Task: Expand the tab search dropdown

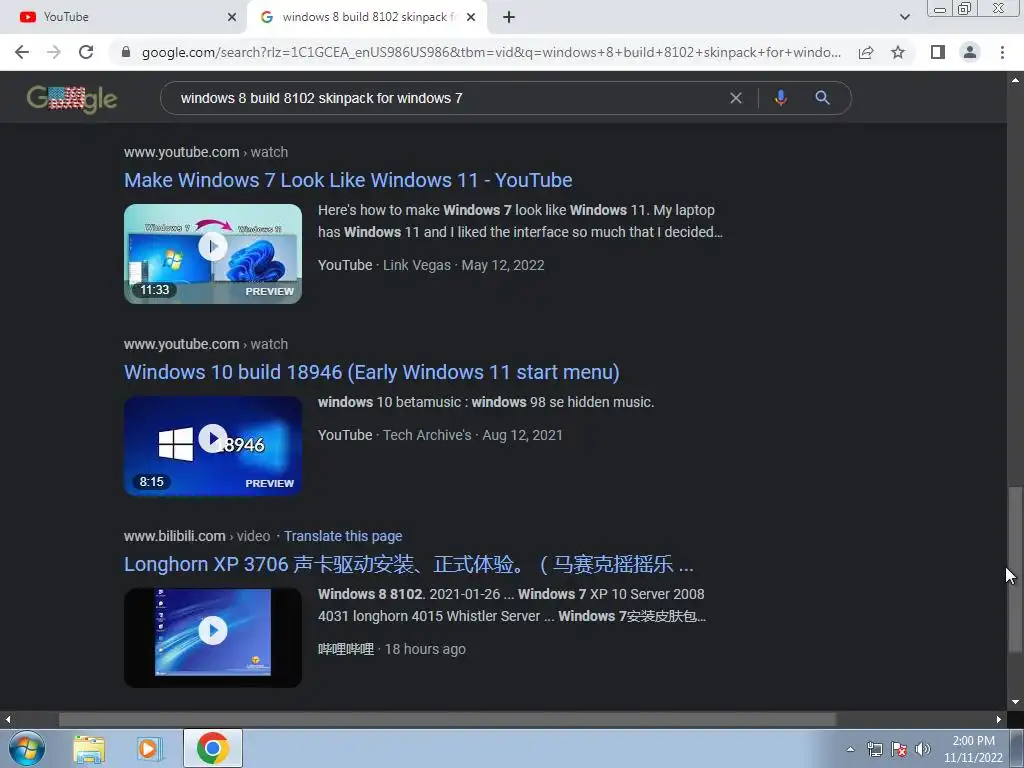Action: [904, 17]
